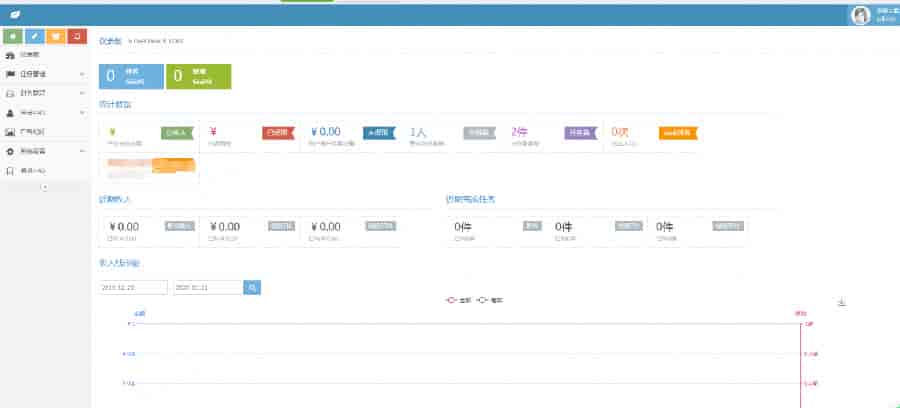Collapse the sidebar using the round arrow button
This screenshot has height=408, width=900.
click(x=44, y=187)
